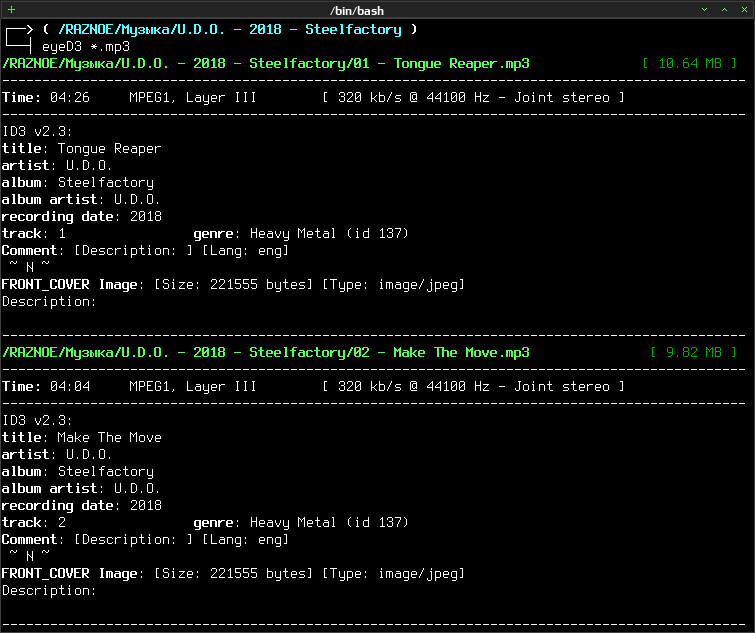Click the track: 2 line

(x=34, y=523)
